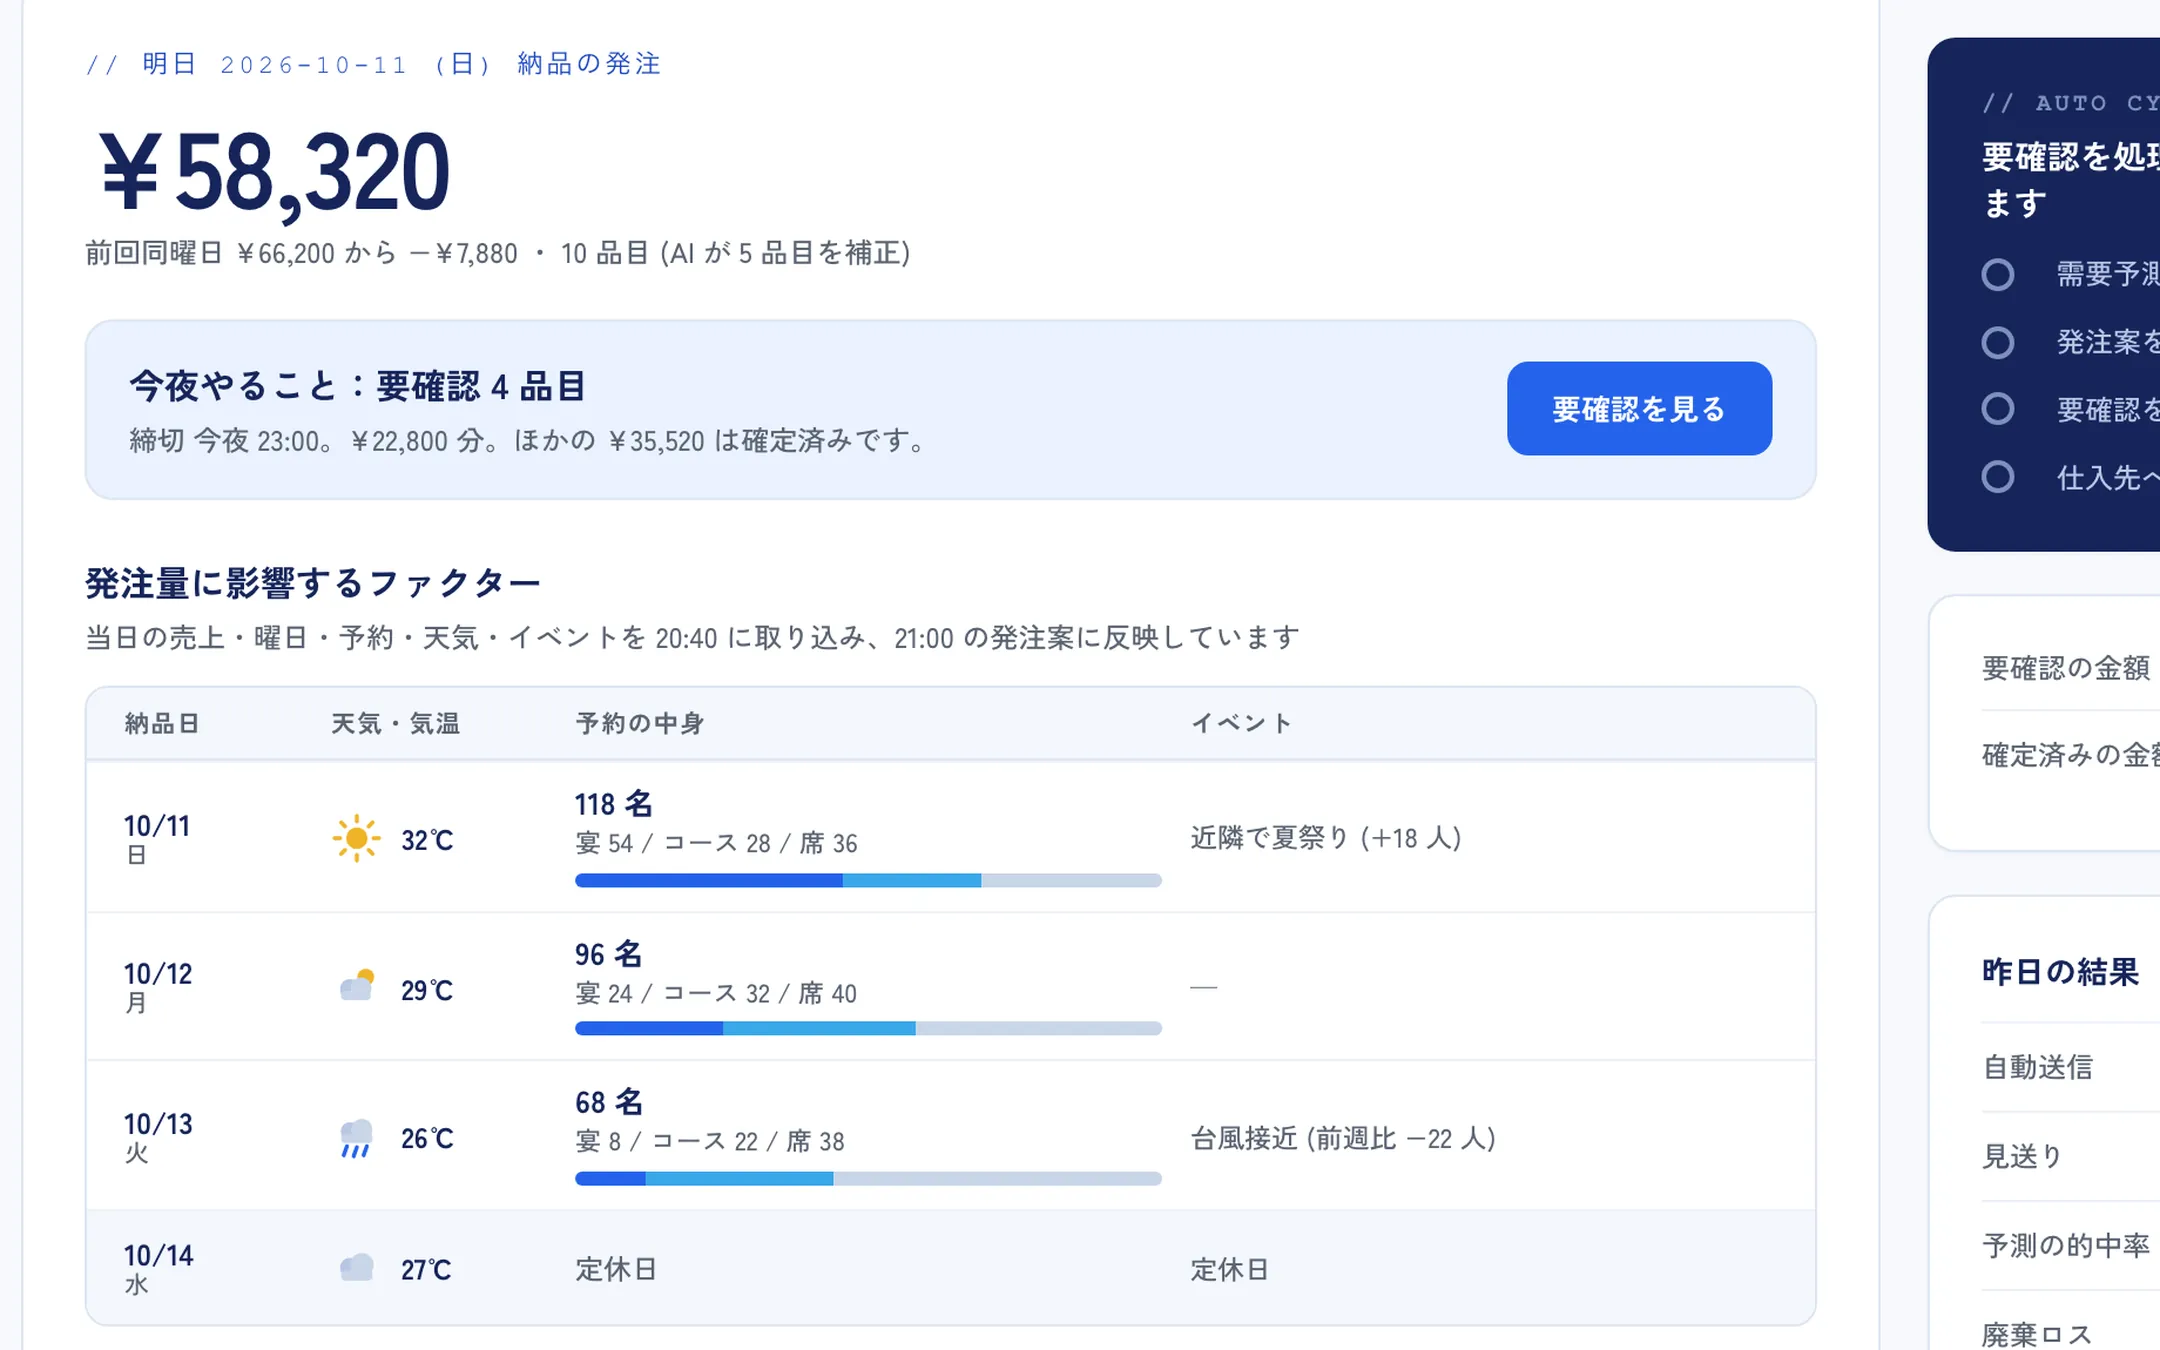
Task: Click the rain cloud icon for 10/13
Action: click(x=356, y=1138)
